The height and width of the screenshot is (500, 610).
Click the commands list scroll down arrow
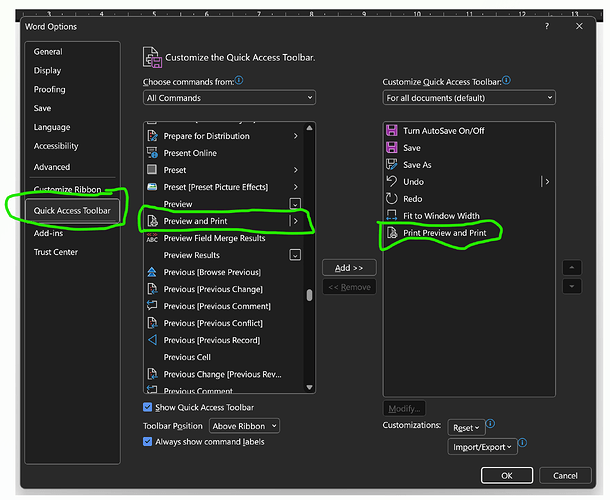pos(309,387)
